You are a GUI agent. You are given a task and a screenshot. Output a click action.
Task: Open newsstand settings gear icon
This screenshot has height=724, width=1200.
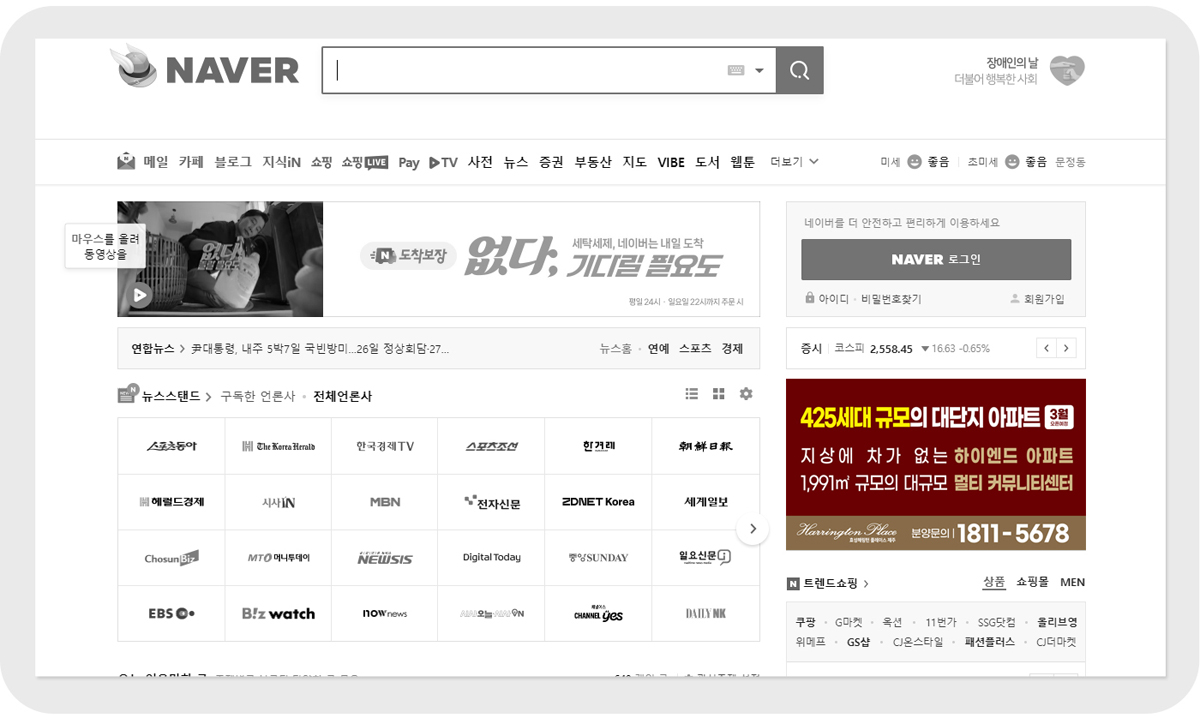click(746, 394)
